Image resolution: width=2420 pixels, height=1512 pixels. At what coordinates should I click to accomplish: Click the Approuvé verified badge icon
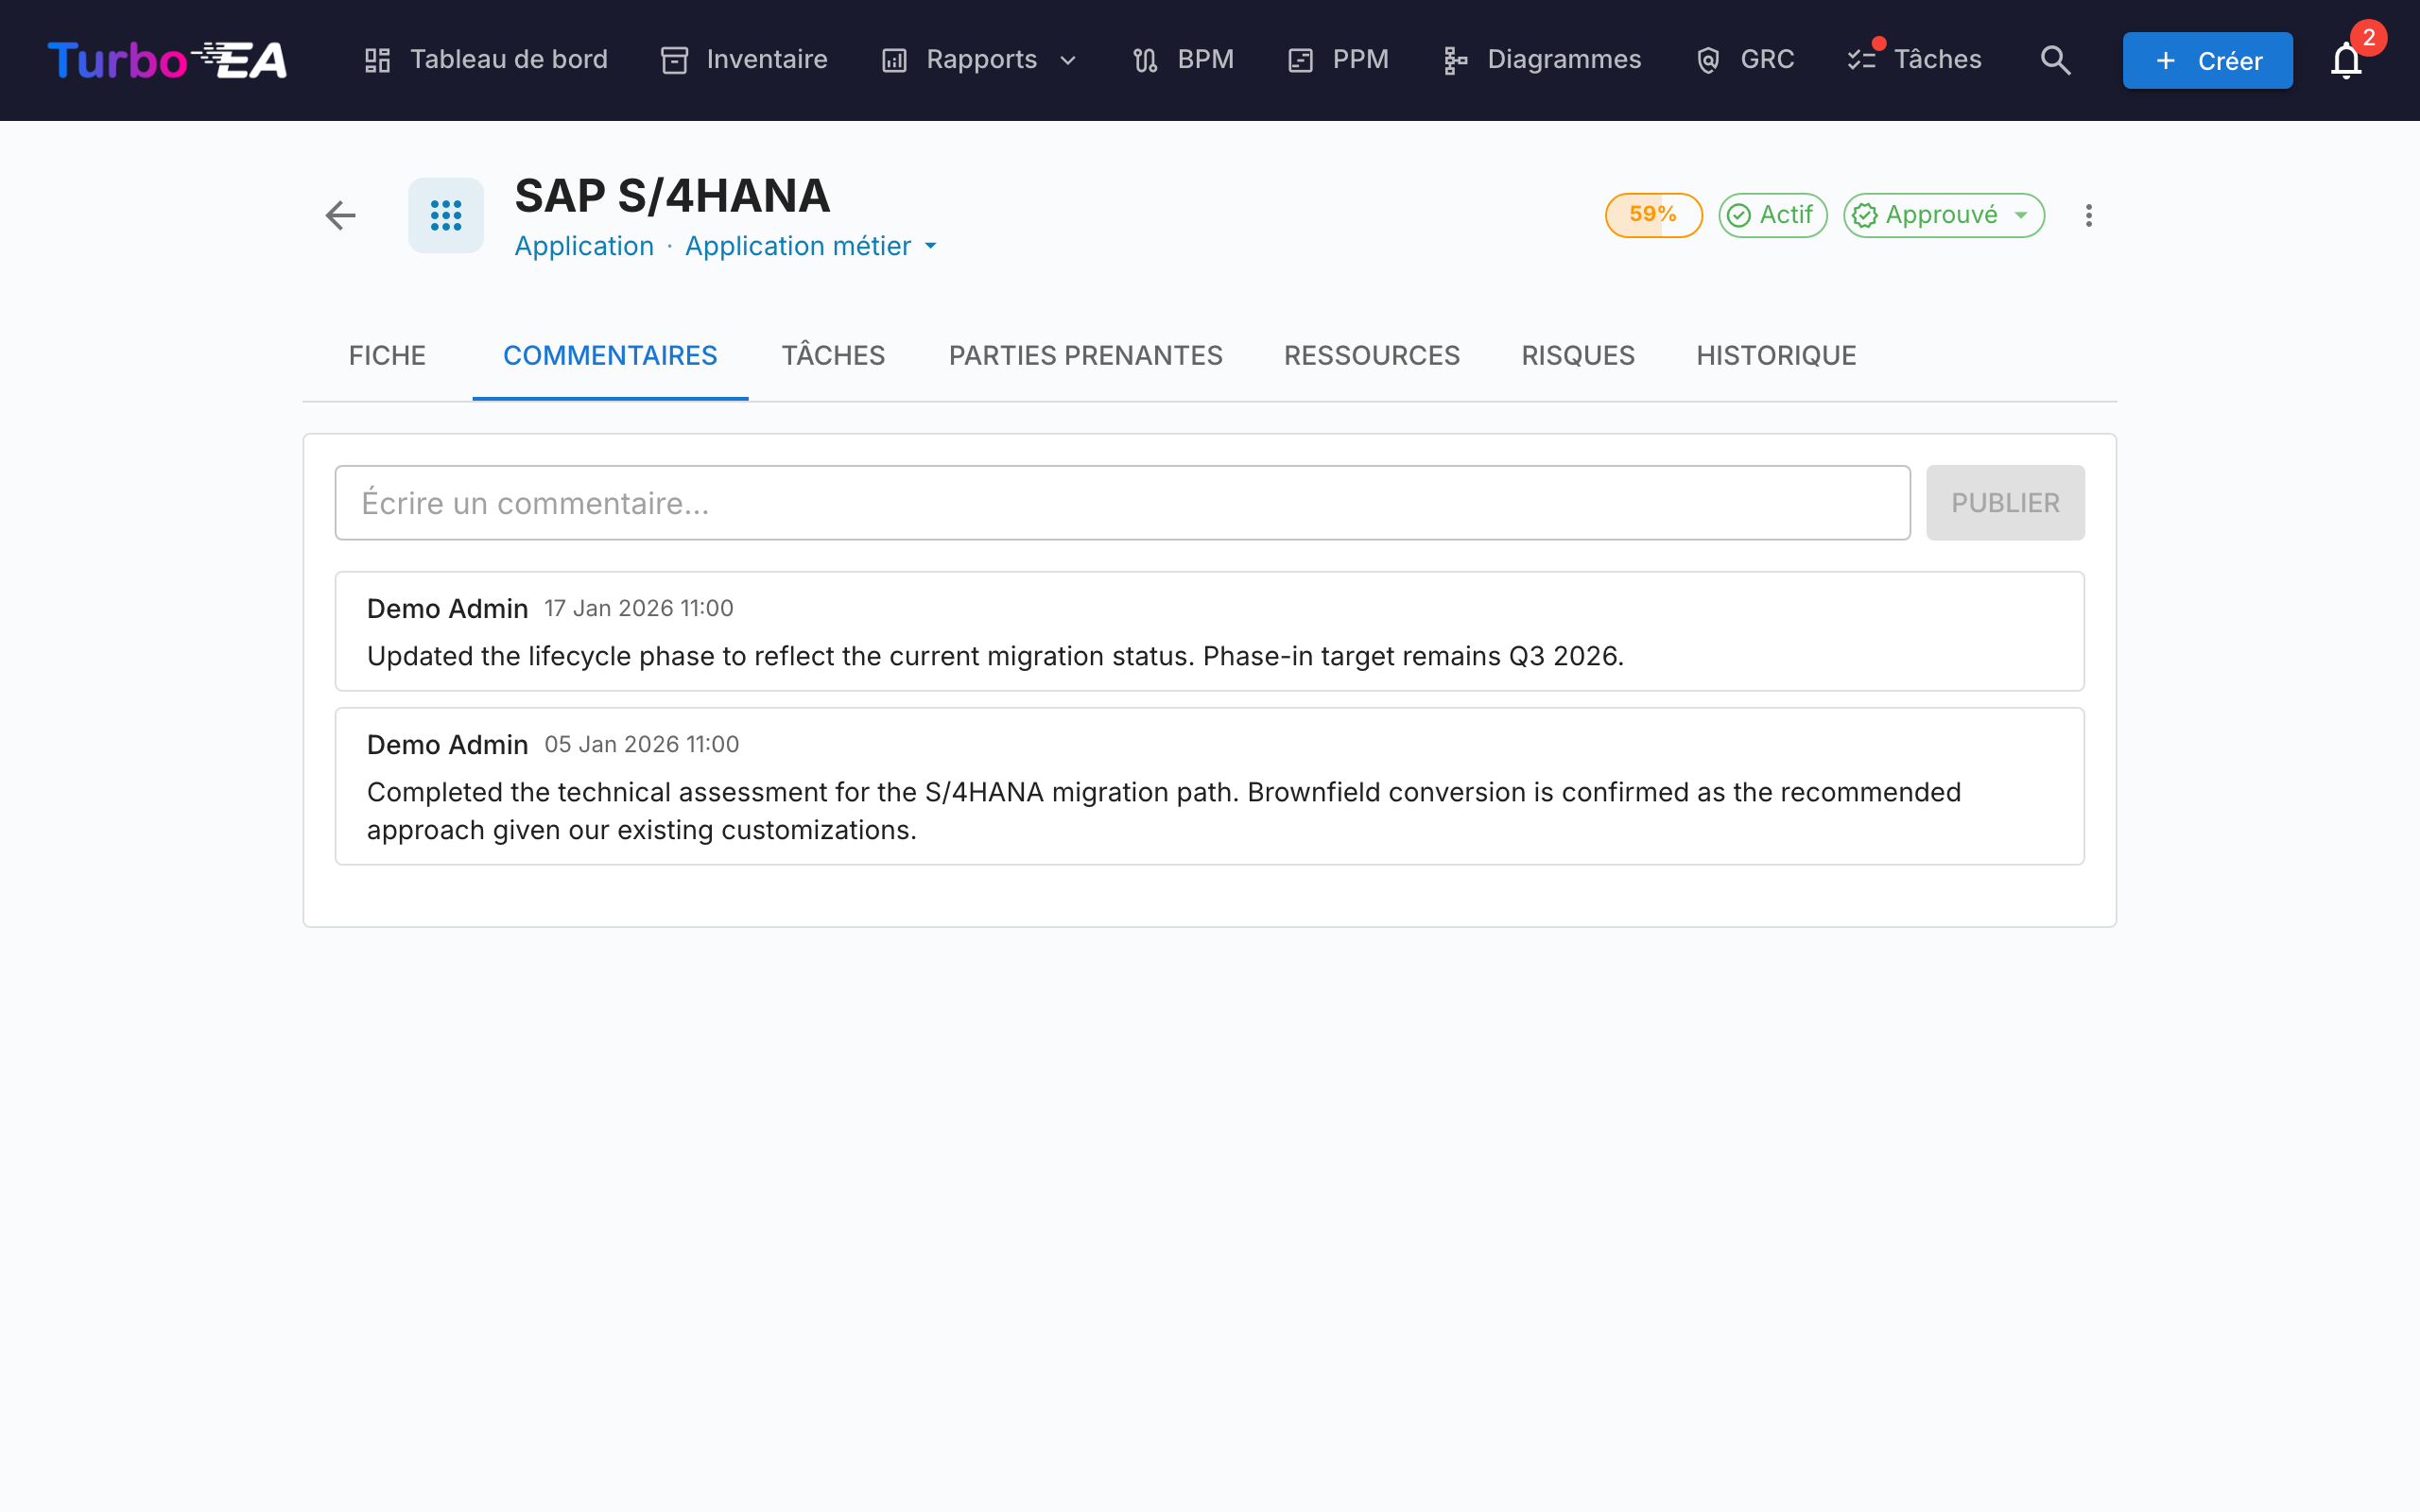(1864, 215)
